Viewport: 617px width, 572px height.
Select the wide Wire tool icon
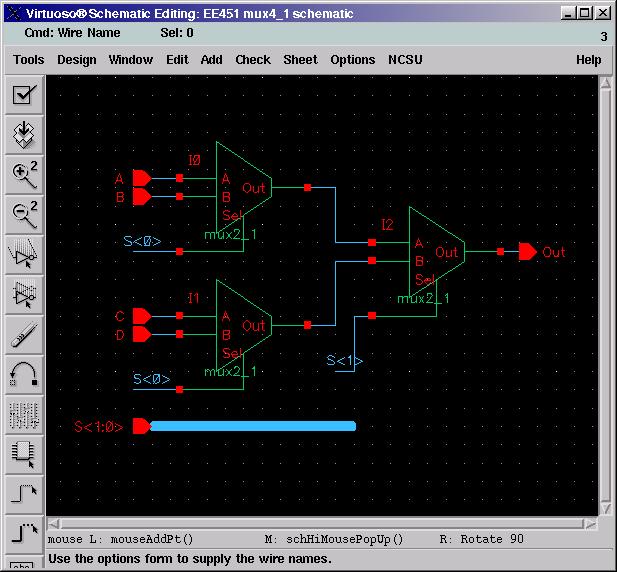pyautogui.click(x=24, y=535)
